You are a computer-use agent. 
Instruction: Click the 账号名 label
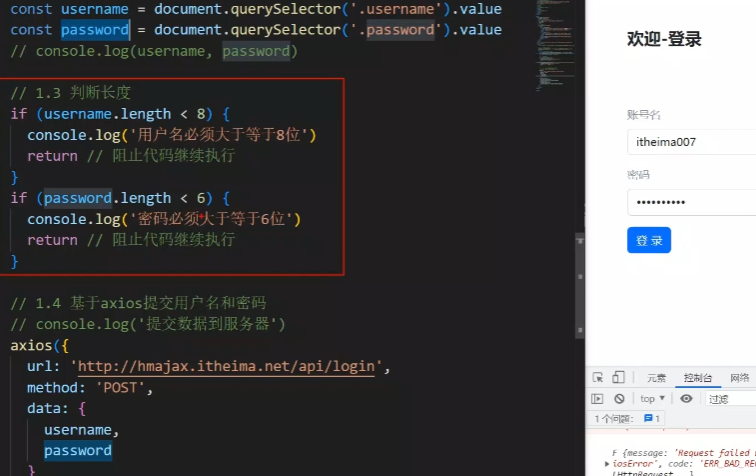click(643, 115)
